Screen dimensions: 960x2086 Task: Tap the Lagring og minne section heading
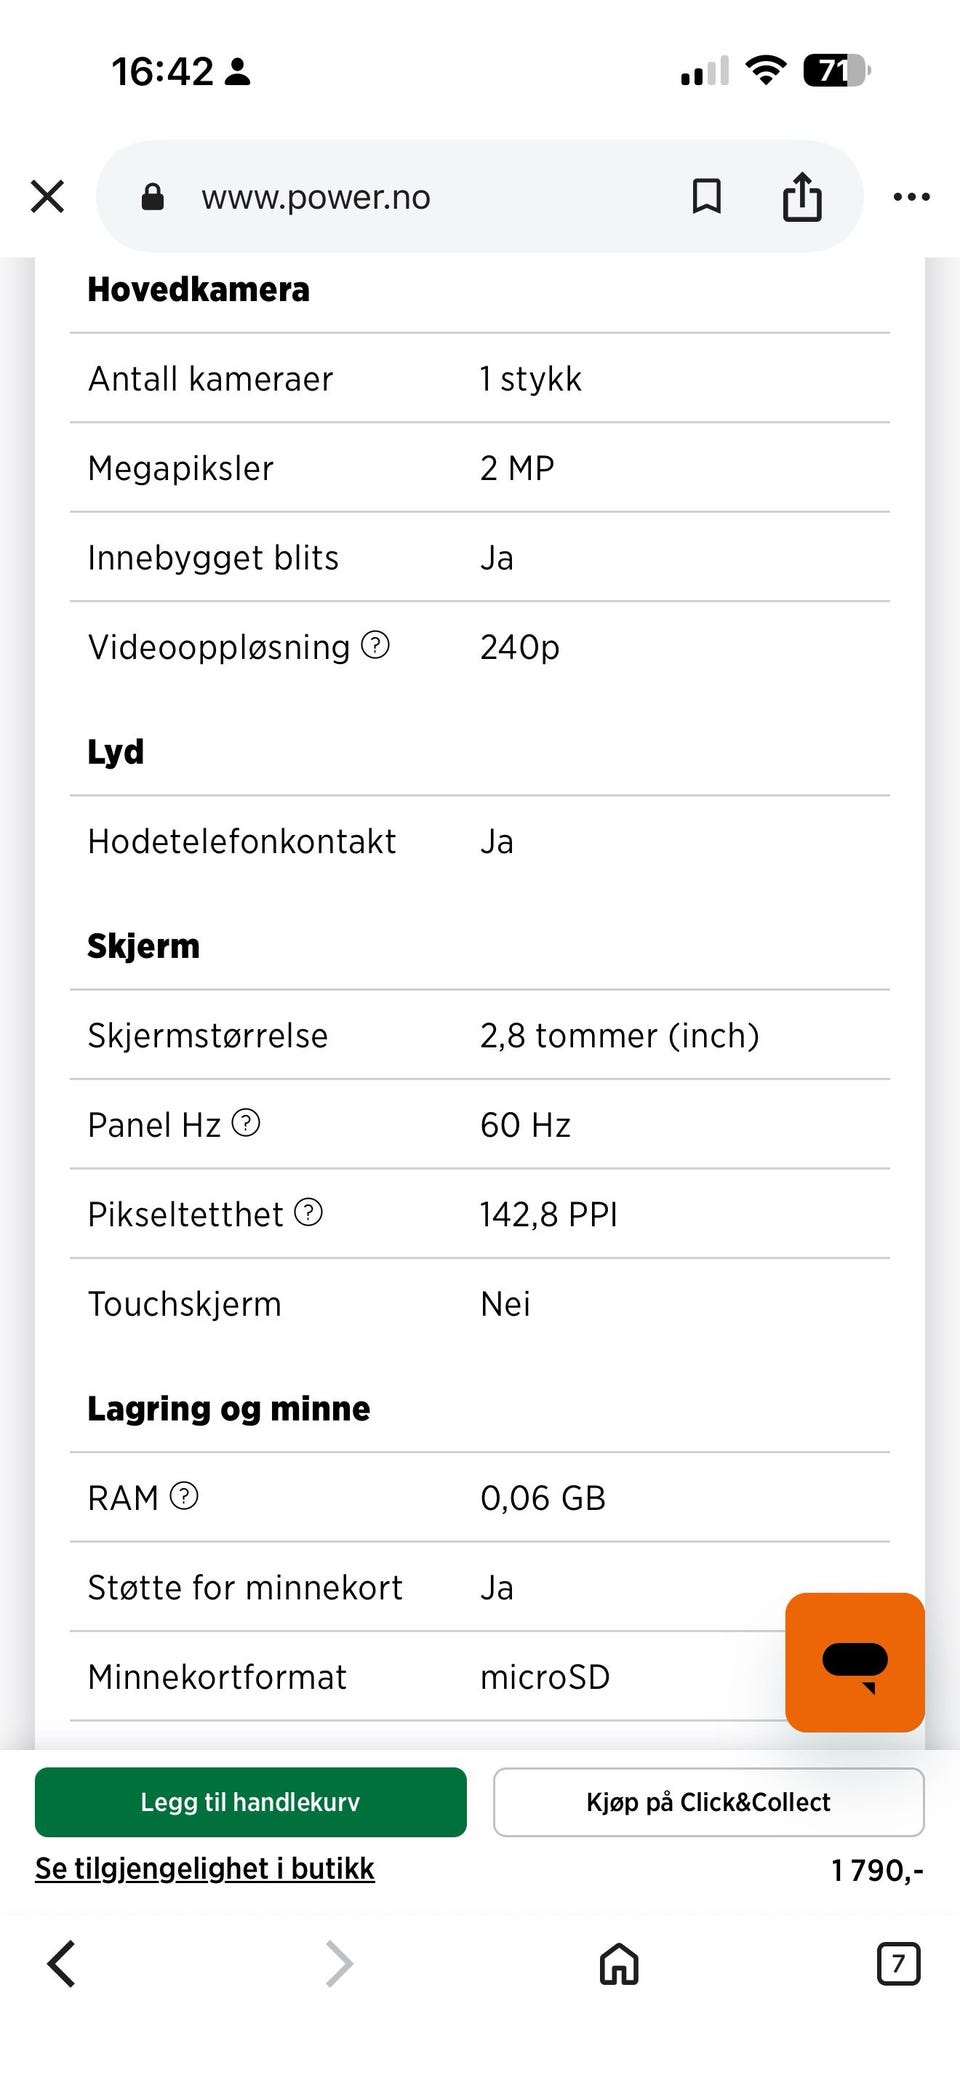229,1408
